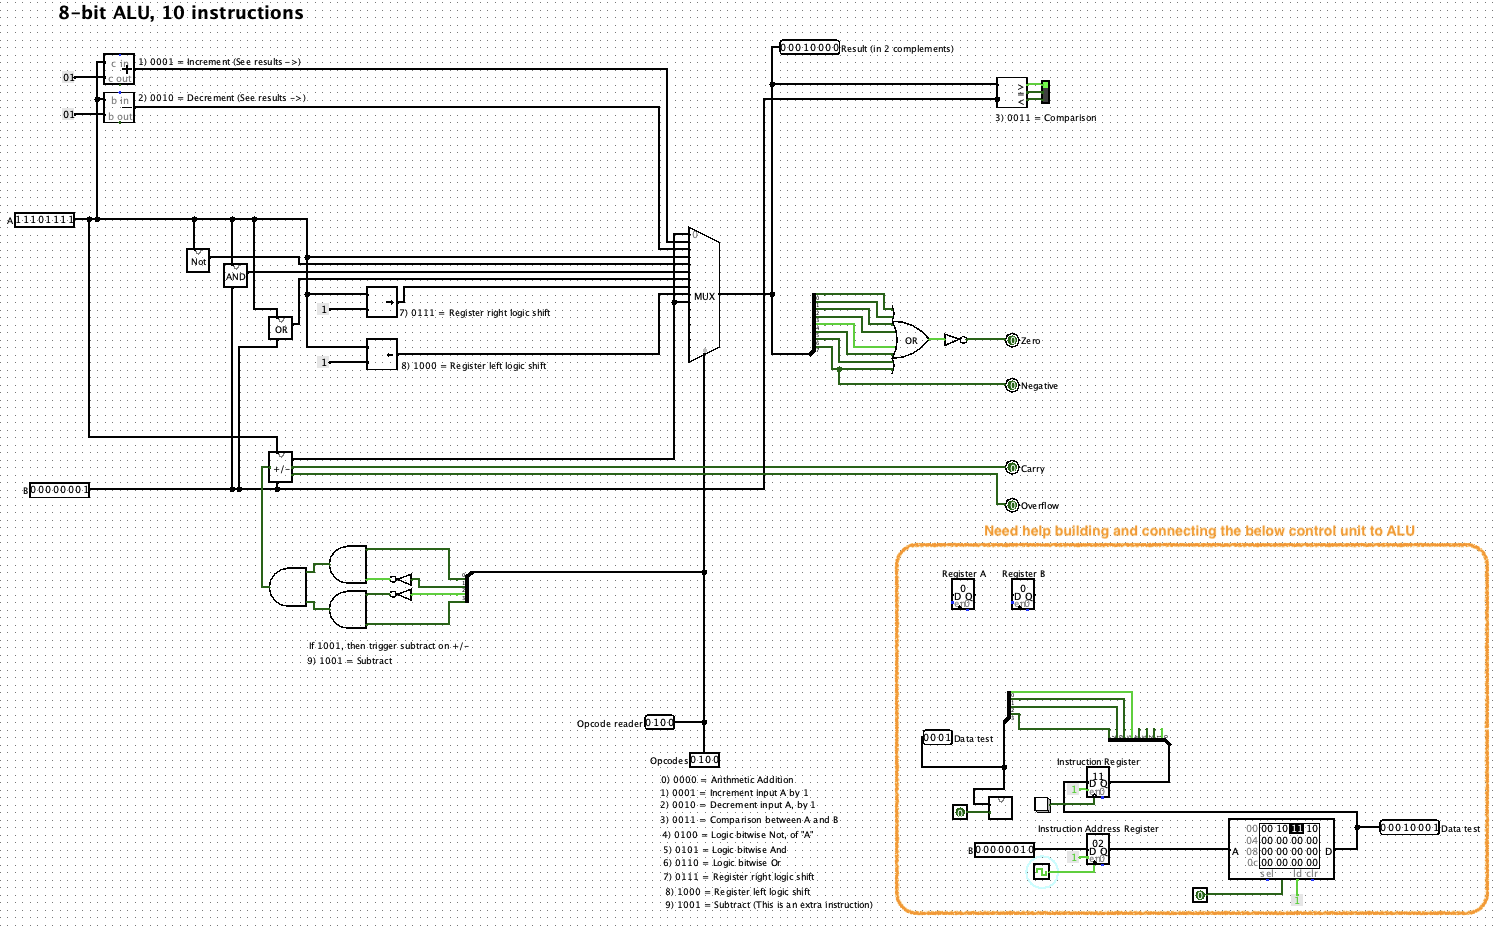Click the 'Result (in 2 complements)' label

point(897,48)
